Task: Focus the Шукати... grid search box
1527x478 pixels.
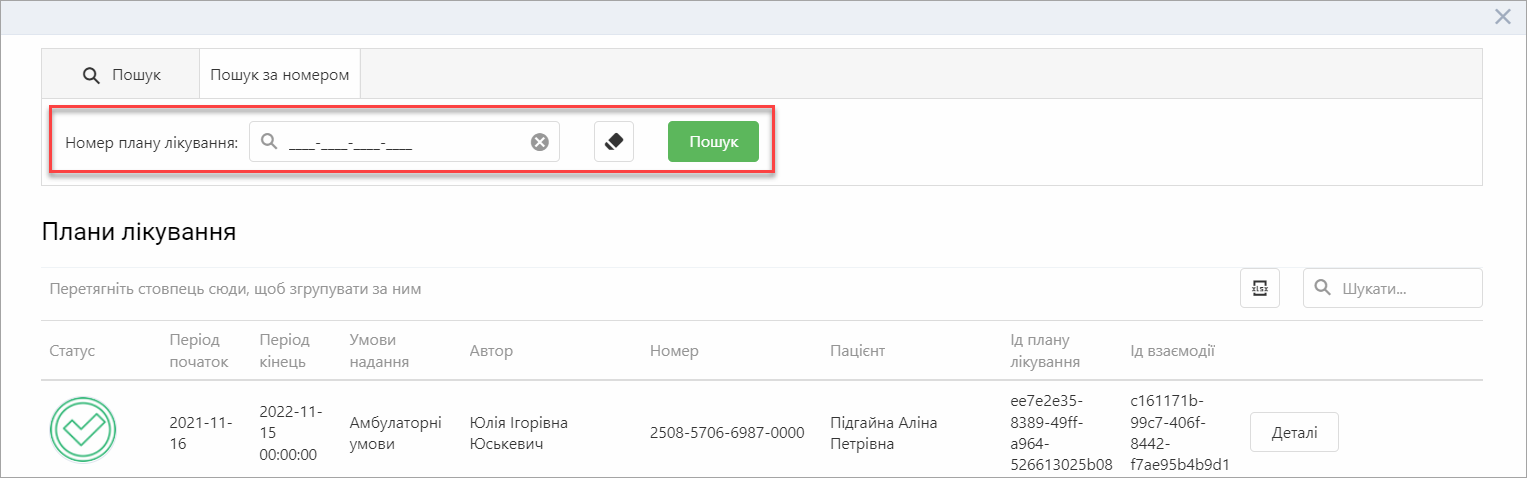Action: (x=1392, y=288)
